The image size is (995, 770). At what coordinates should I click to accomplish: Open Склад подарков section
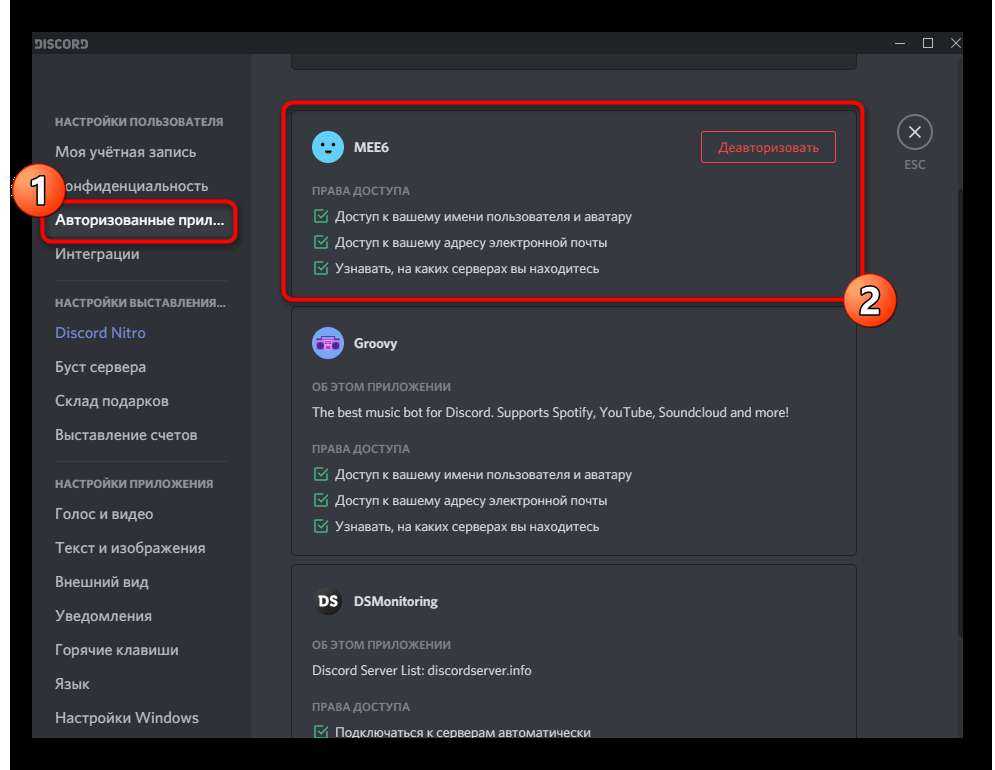pyautogui.click(x=112, y=401)
